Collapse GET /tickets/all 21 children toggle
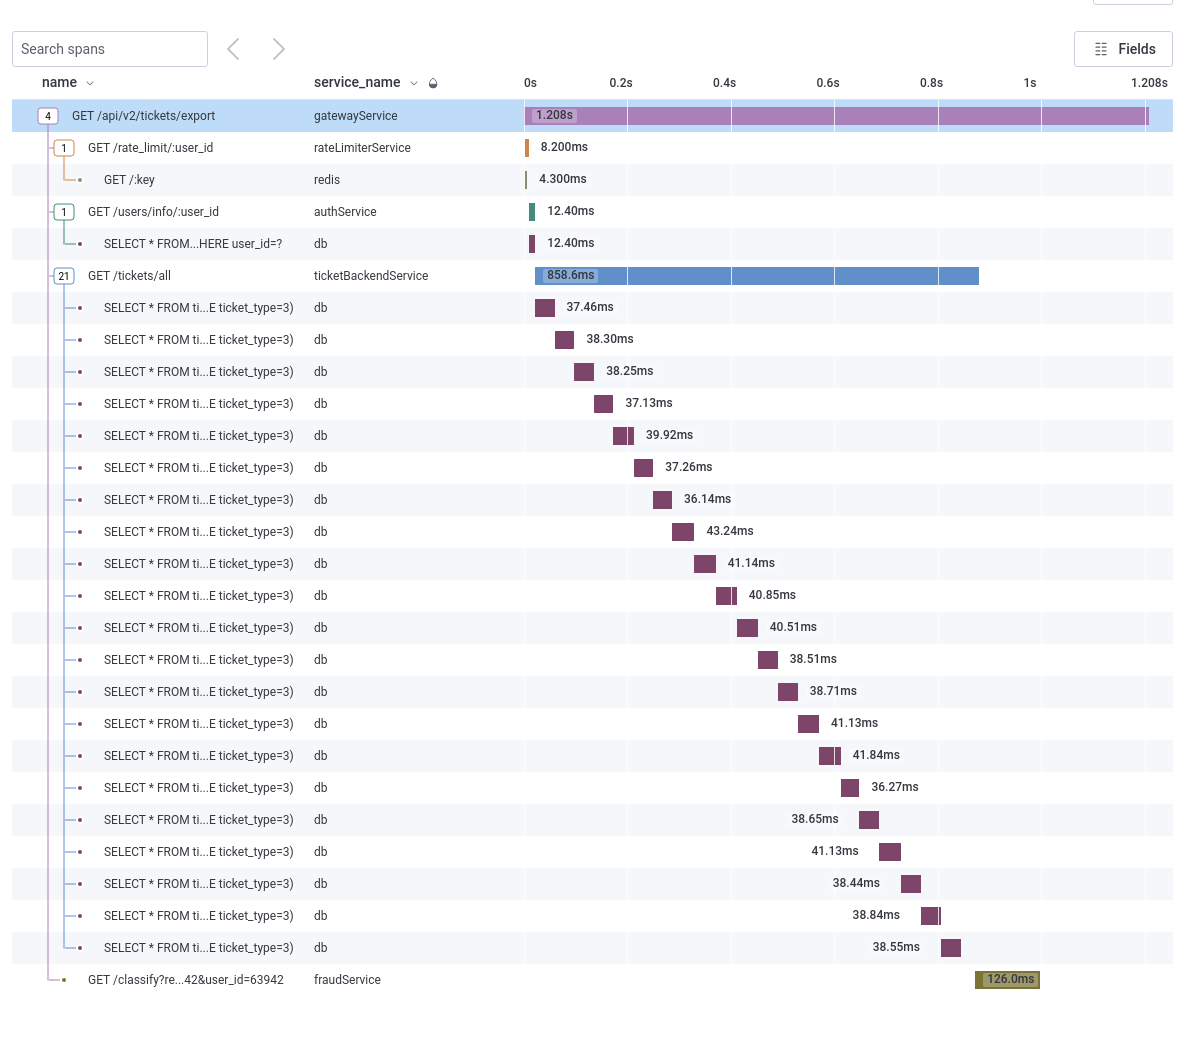The width and height of the screenshot is (1203, 1040). tap(64, 276)
